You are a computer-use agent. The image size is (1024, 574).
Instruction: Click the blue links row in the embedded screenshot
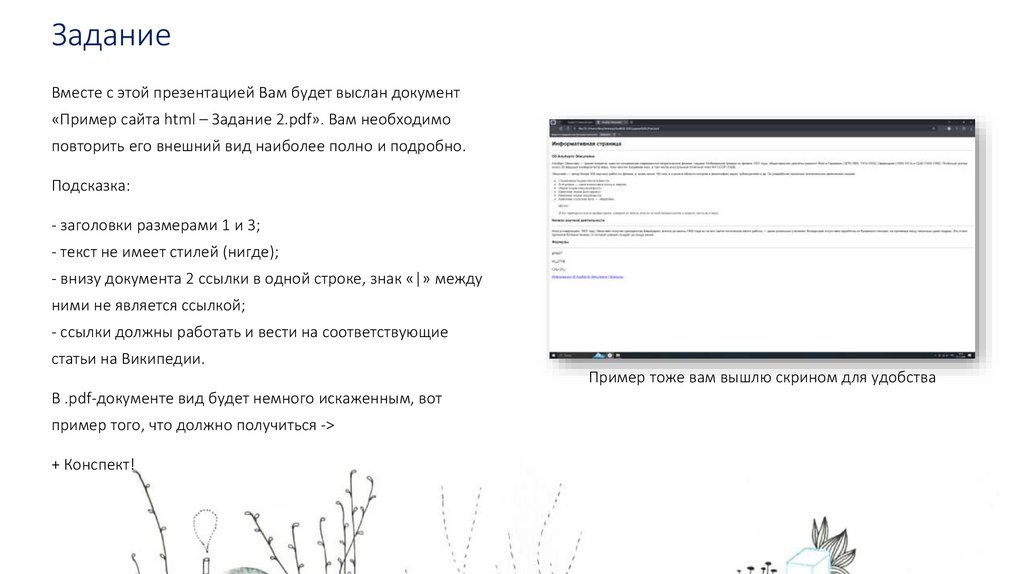coord(587,277)
